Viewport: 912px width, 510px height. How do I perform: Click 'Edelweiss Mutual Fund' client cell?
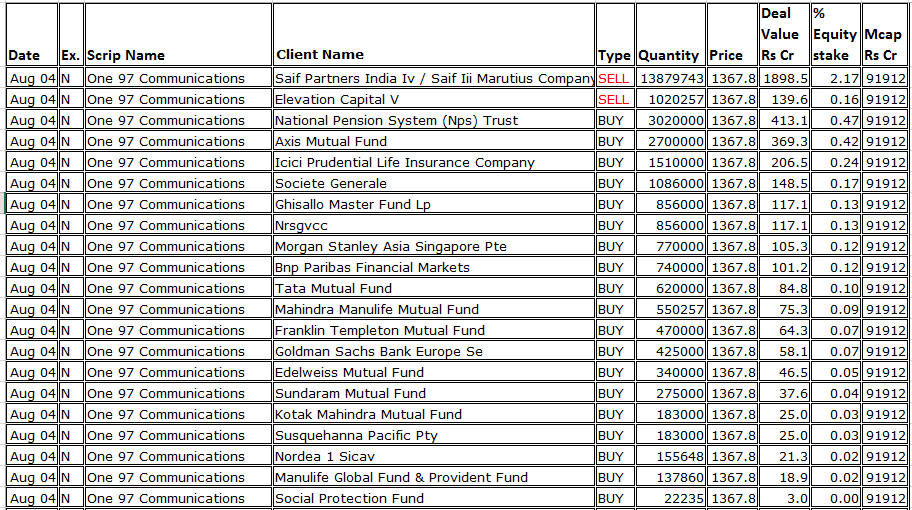pyautogui.click(x=434, y=372)
